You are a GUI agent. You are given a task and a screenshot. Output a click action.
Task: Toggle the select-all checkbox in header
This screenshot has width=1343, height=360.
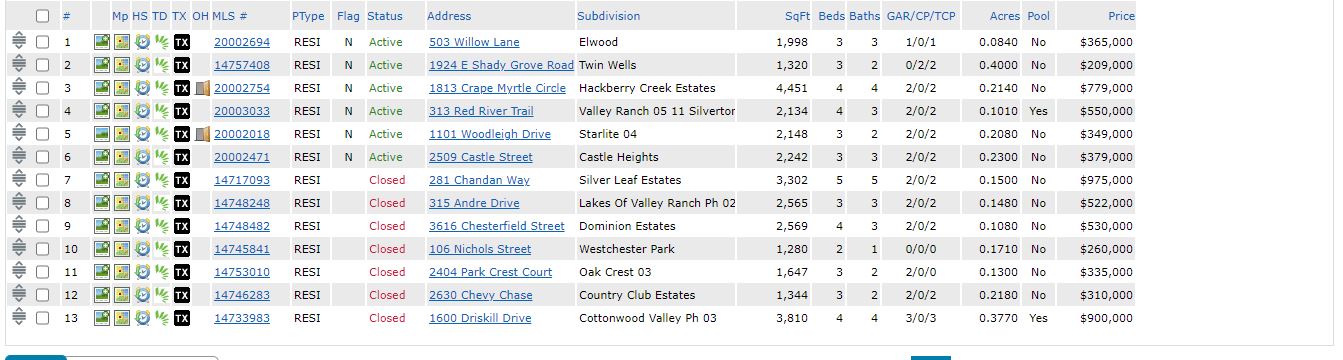click(42, 16)
